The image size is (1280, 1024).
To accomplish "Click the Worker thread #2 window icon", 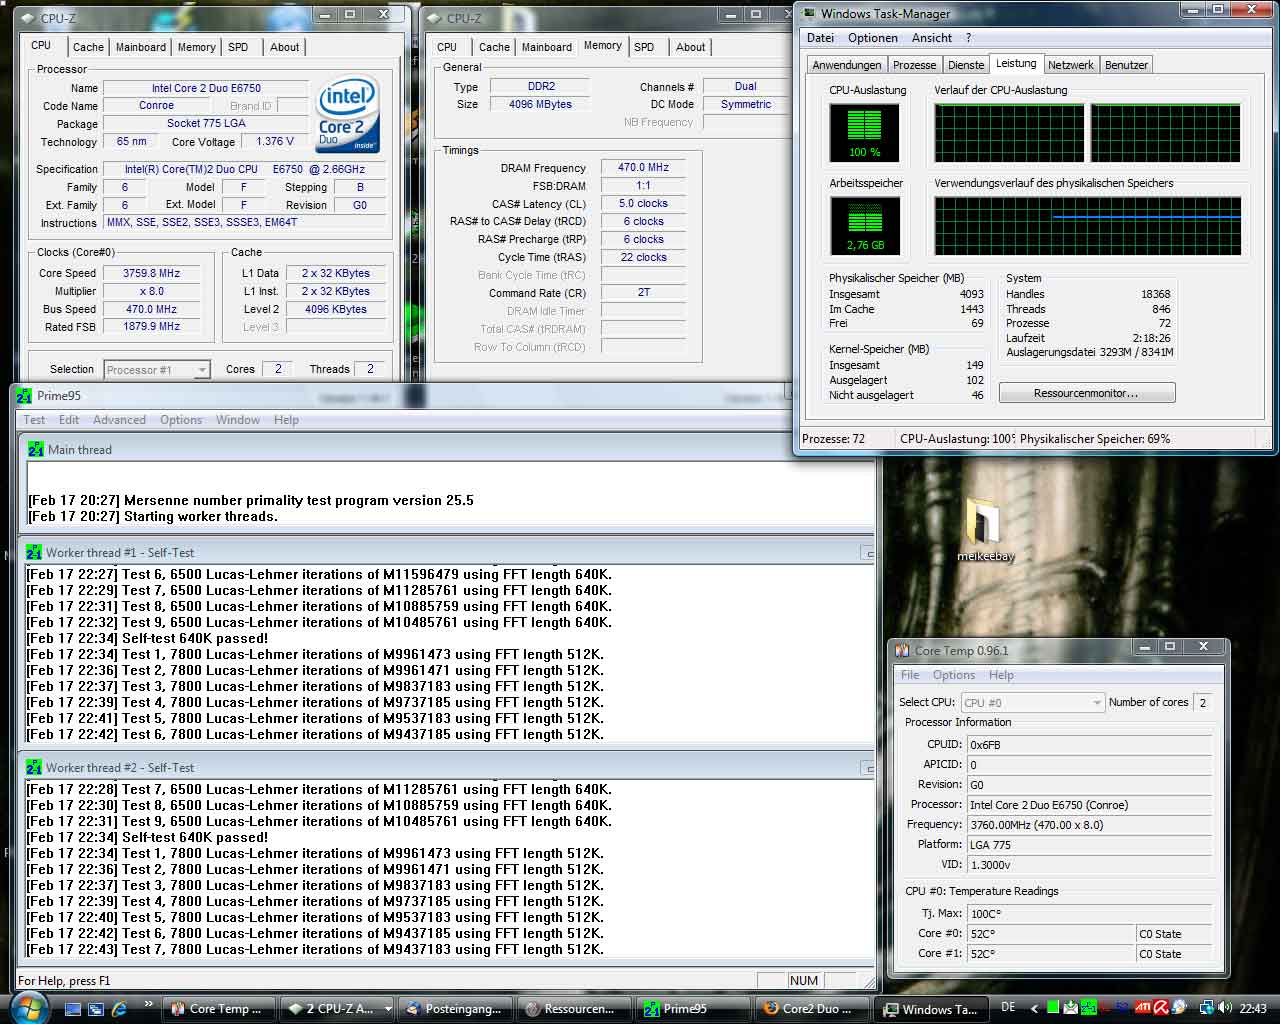I will tap(34, 767).
